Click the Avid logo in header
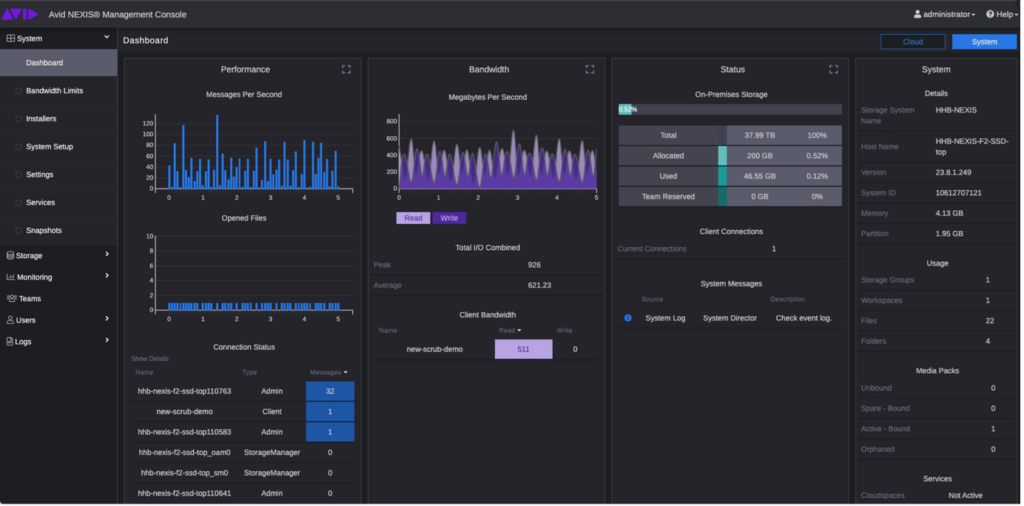The image size is (1024, 506). pyautogui.click(x=20, y=14)
